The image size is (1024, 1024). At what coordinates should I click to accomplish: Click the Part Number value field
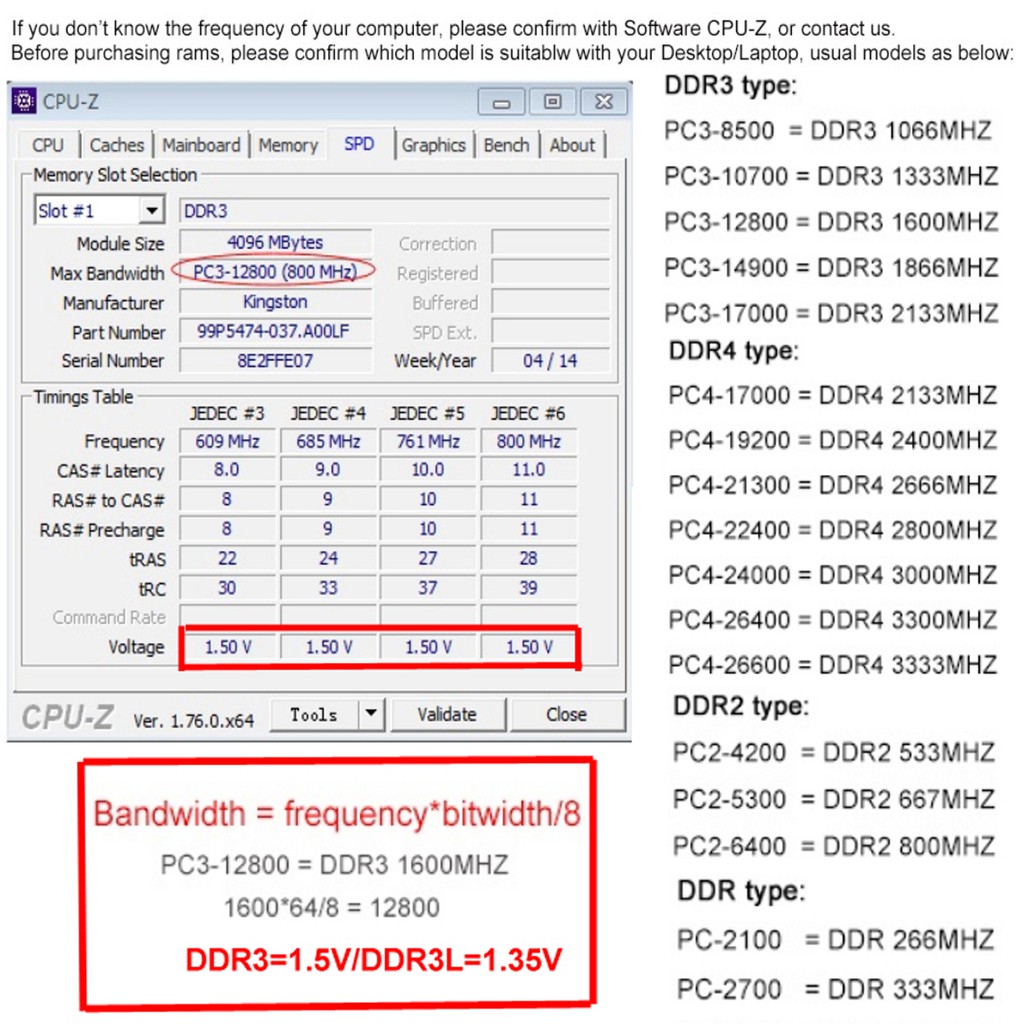pyautogui.click(x=274, y=332)
